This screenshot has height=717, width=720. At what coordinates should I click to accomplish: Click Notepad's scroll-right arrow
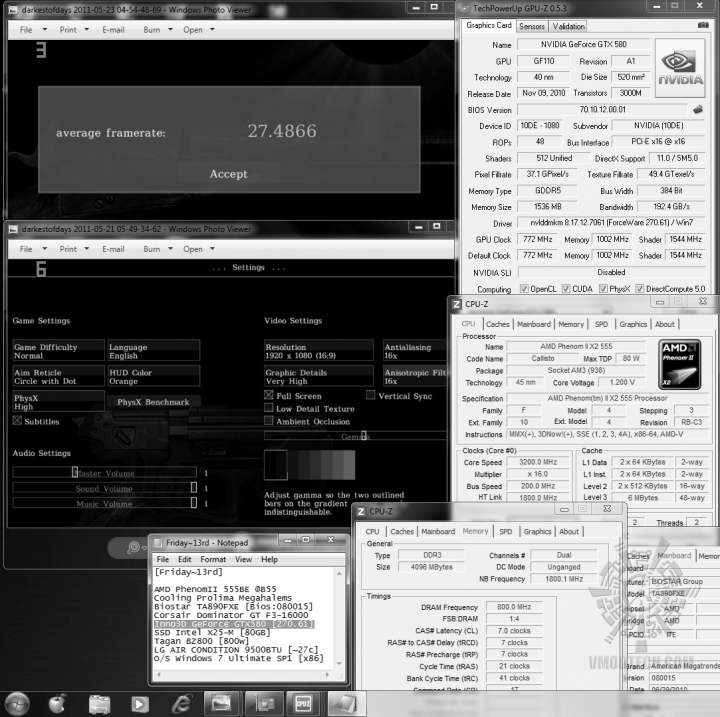pyautogui.click(x=327, y=675)
